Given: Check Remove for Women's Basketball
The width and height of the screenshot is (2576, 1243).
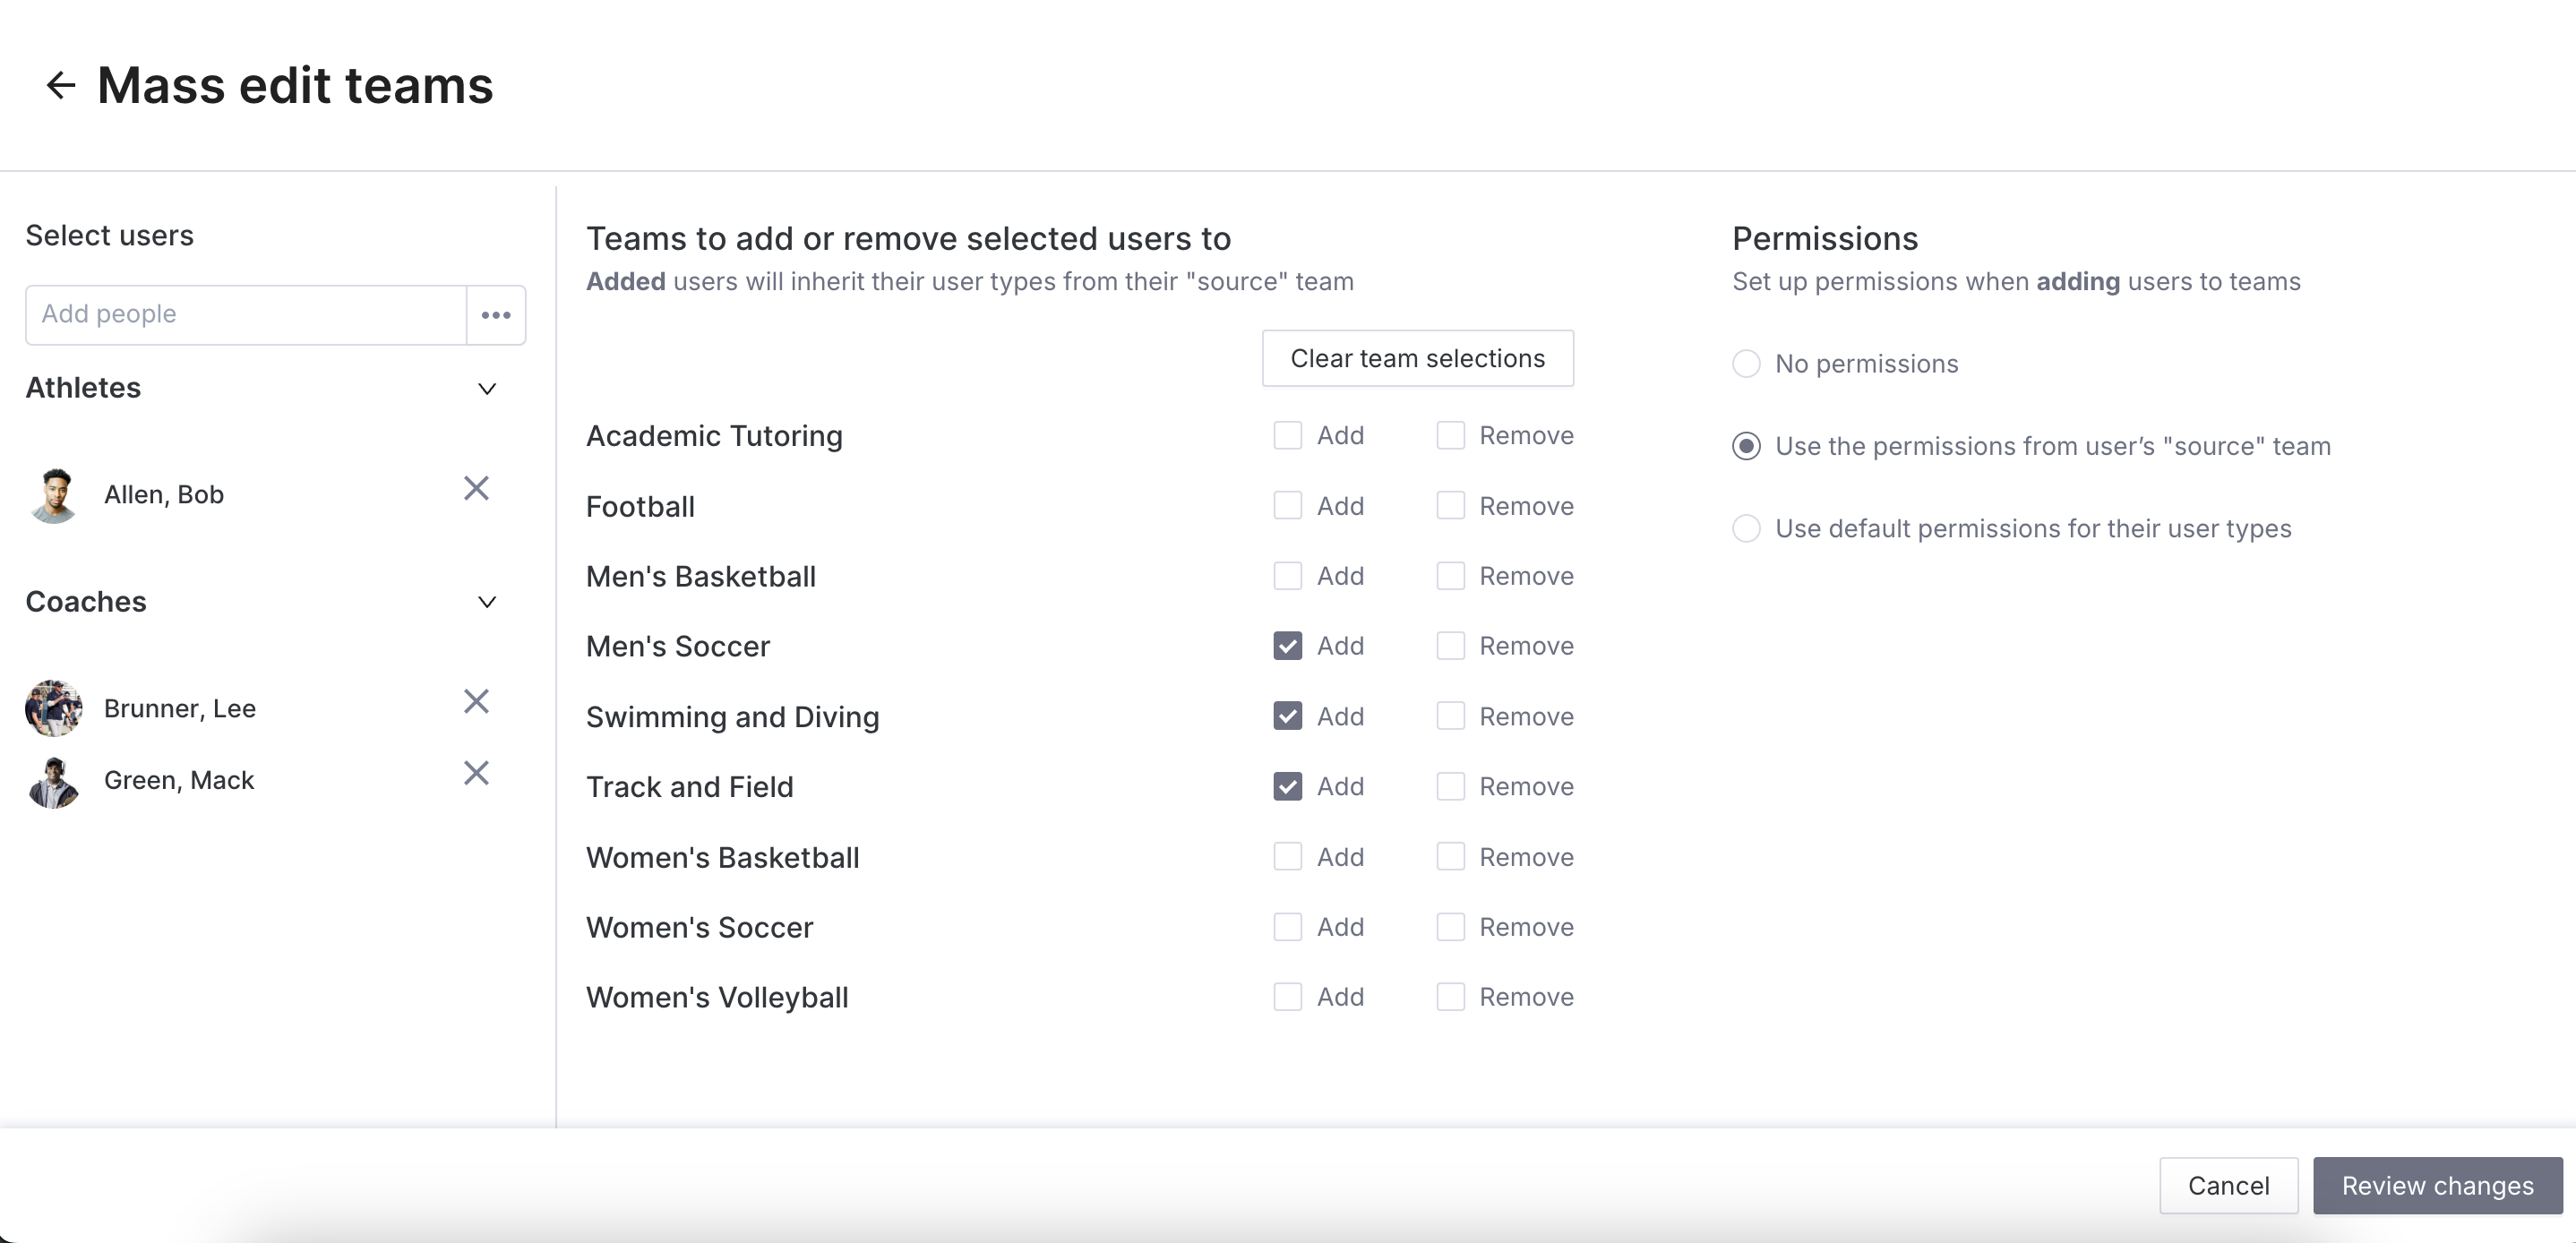Looking at the screenshot, I should point(1451,857).
